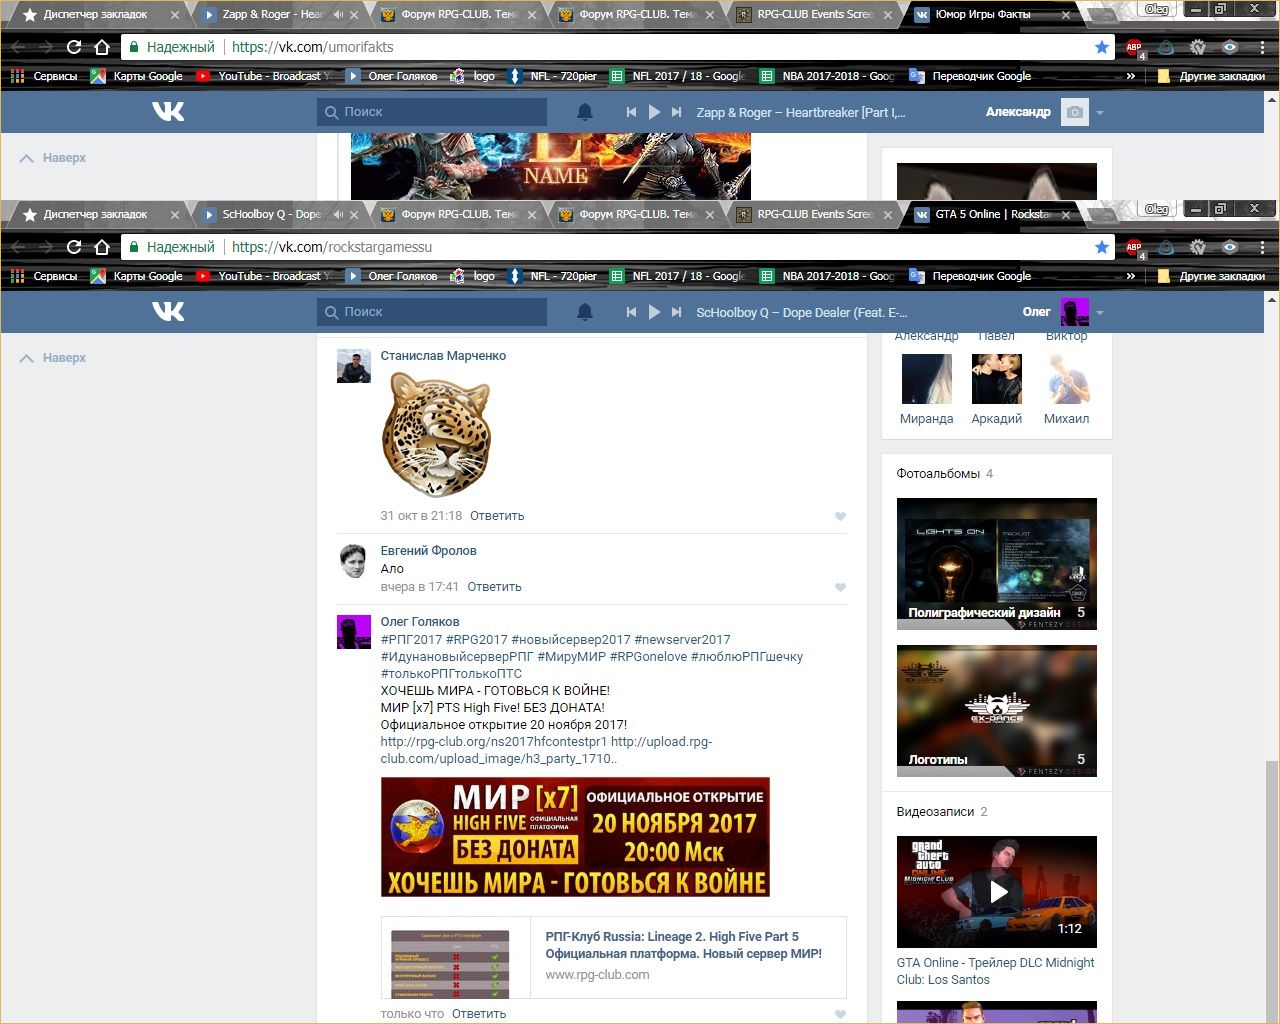Play the ScHoolboy Q track in VK header
The height and width of the screenshot is (1024, 1280).
pyautogui.click(x=654, y=312)
